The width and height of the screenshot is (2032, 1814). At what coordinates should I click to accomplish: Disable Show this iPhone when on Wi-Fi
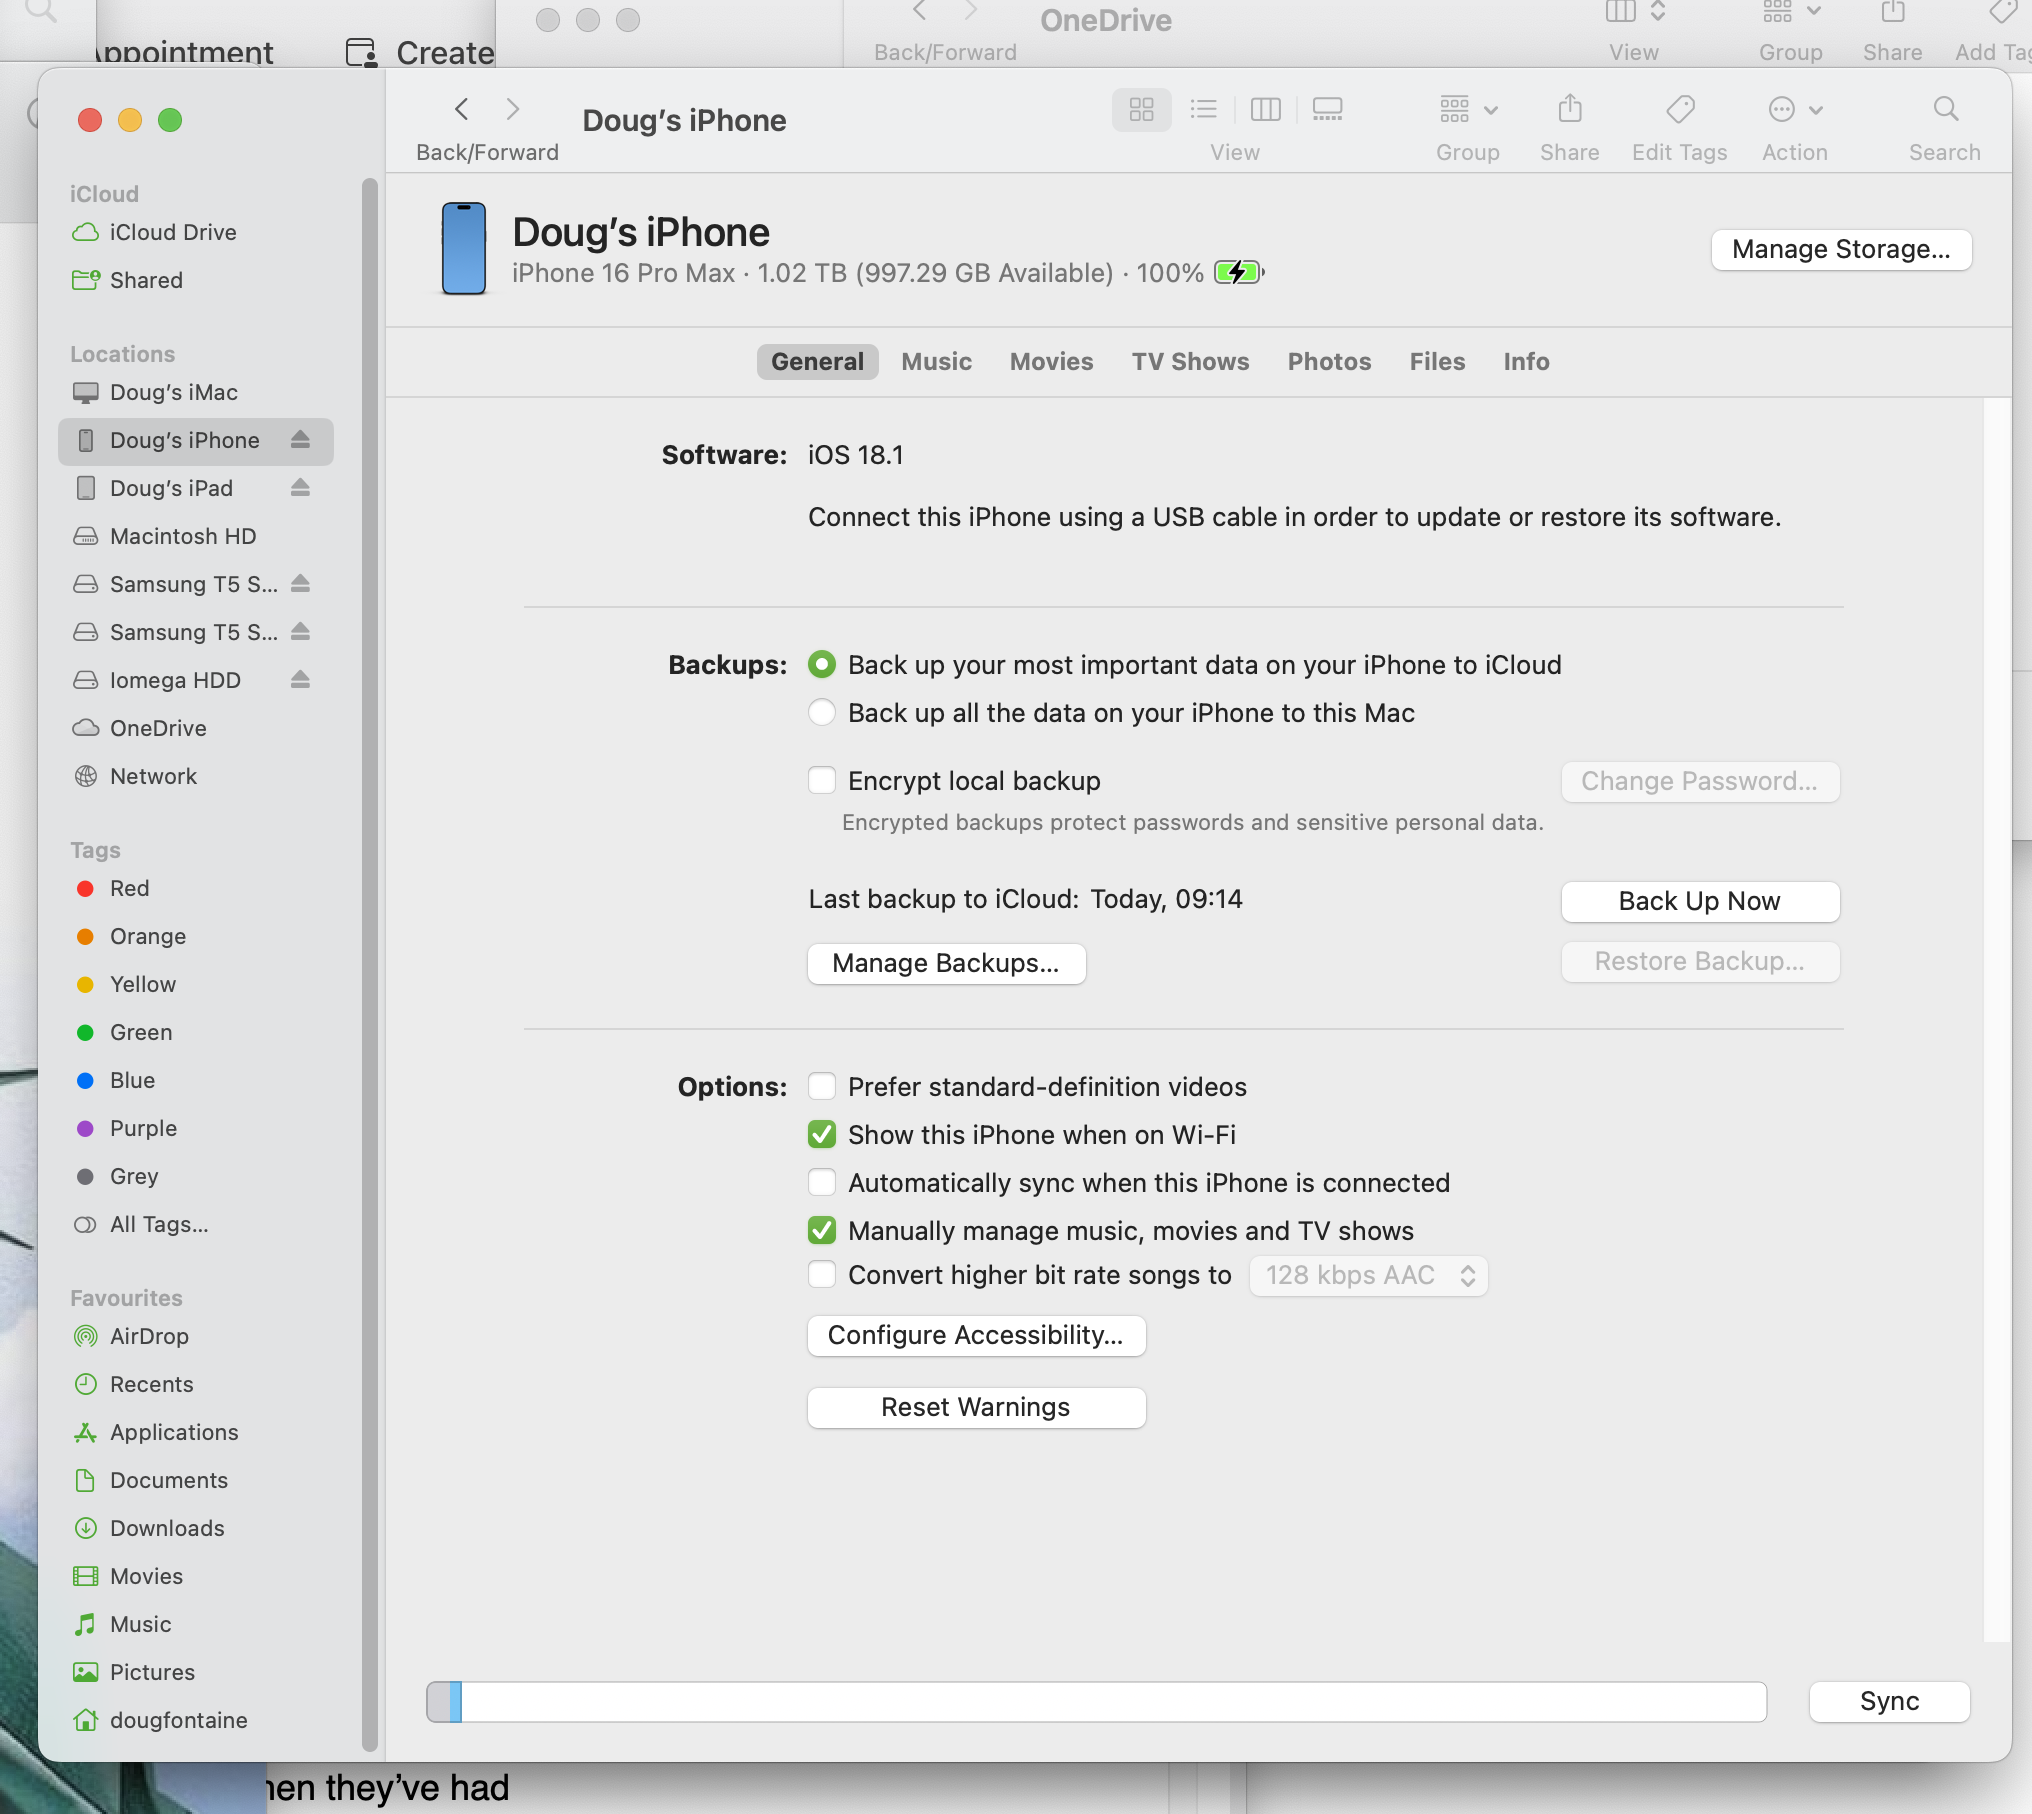coord(822,1135)
